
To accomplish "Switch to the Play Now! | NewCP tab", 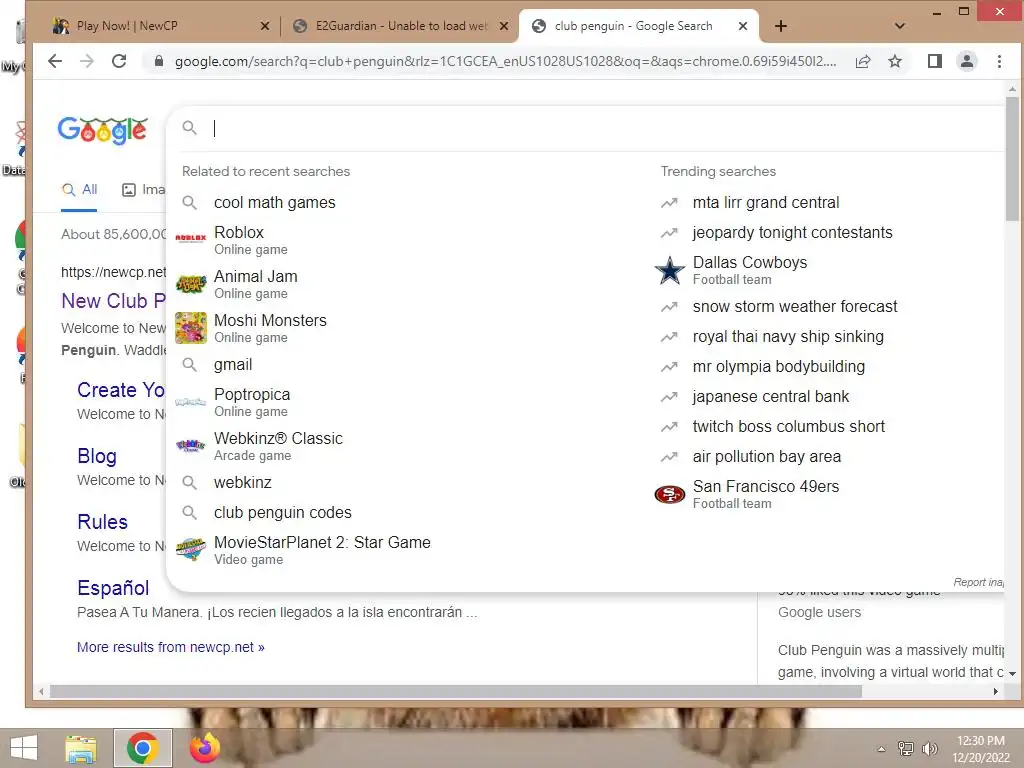I will coord(160,26).
